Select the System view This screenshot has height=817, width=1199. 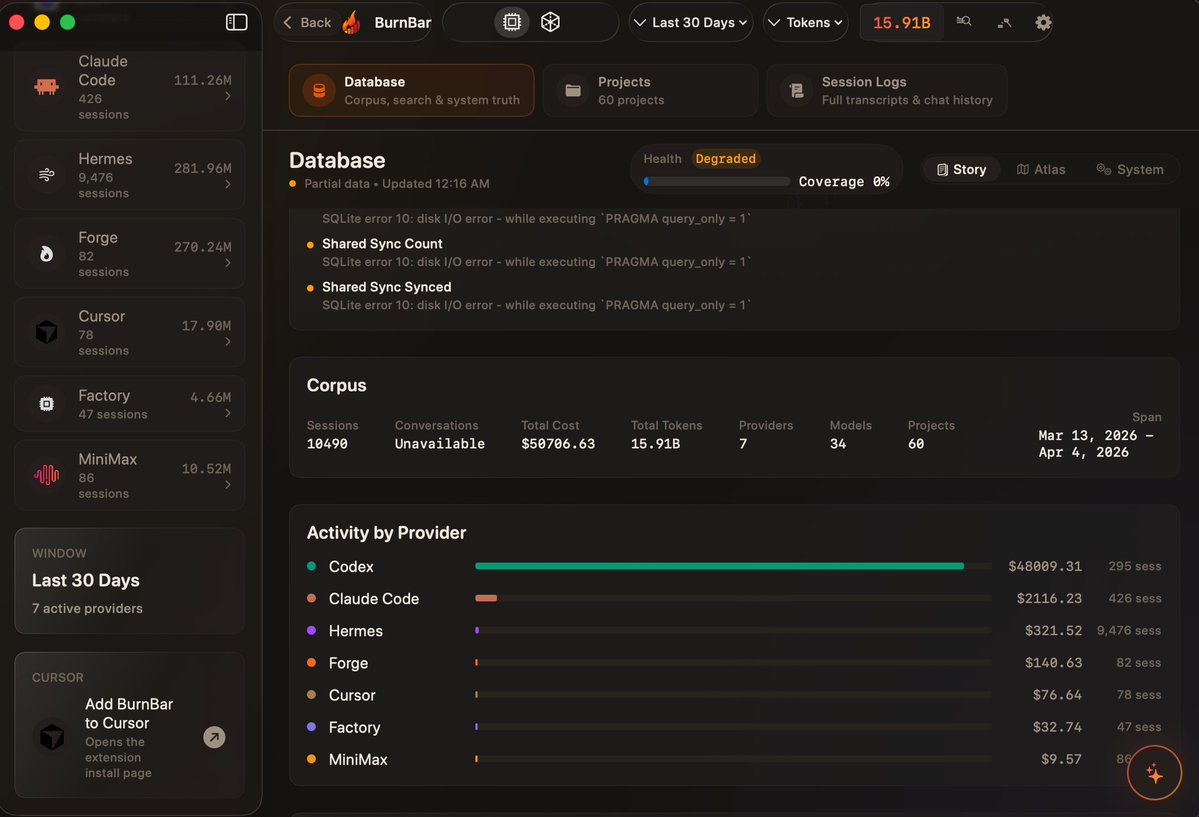pyautogui.click(x=1129, y=169)
